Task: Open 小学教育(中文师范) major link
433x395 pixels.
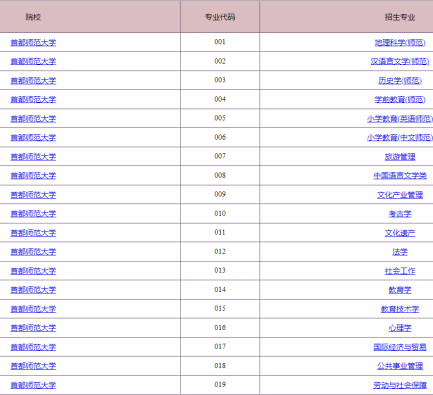Action: (400, 137)
